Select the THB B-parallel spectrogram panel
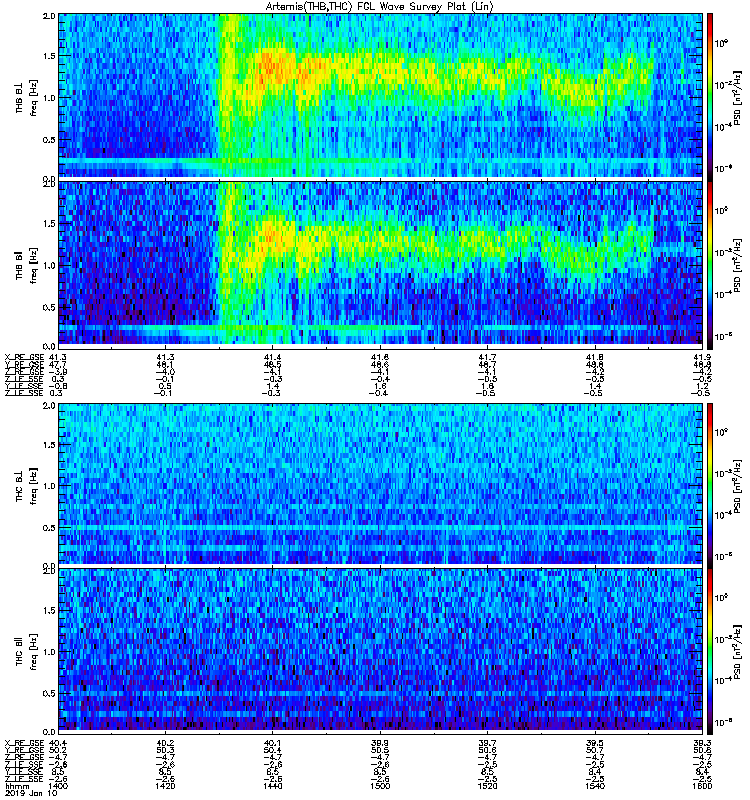The image size is (750, 800). coord(381,263)
